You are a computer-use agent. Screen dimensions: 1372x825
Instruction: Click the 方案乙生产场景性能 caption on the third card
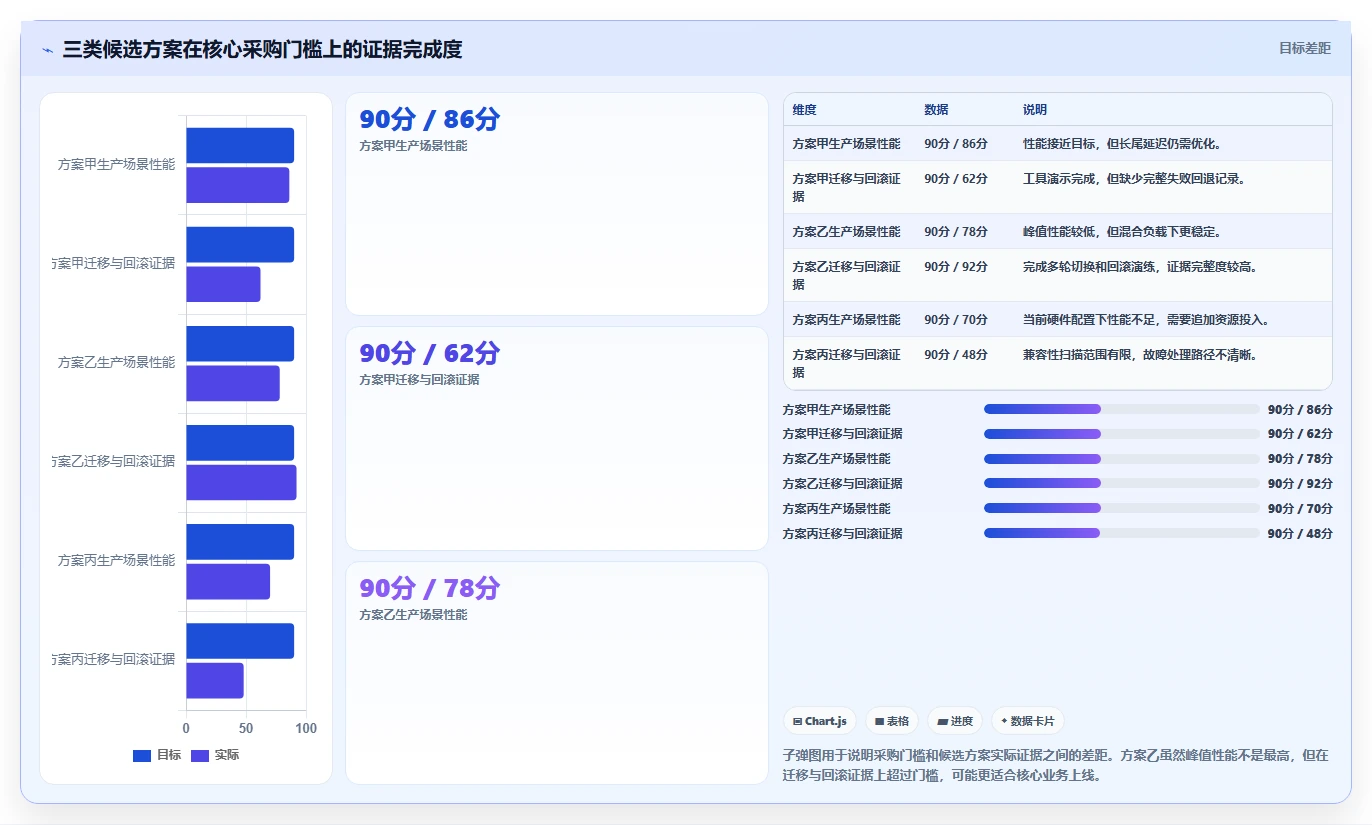pos(414,615)
